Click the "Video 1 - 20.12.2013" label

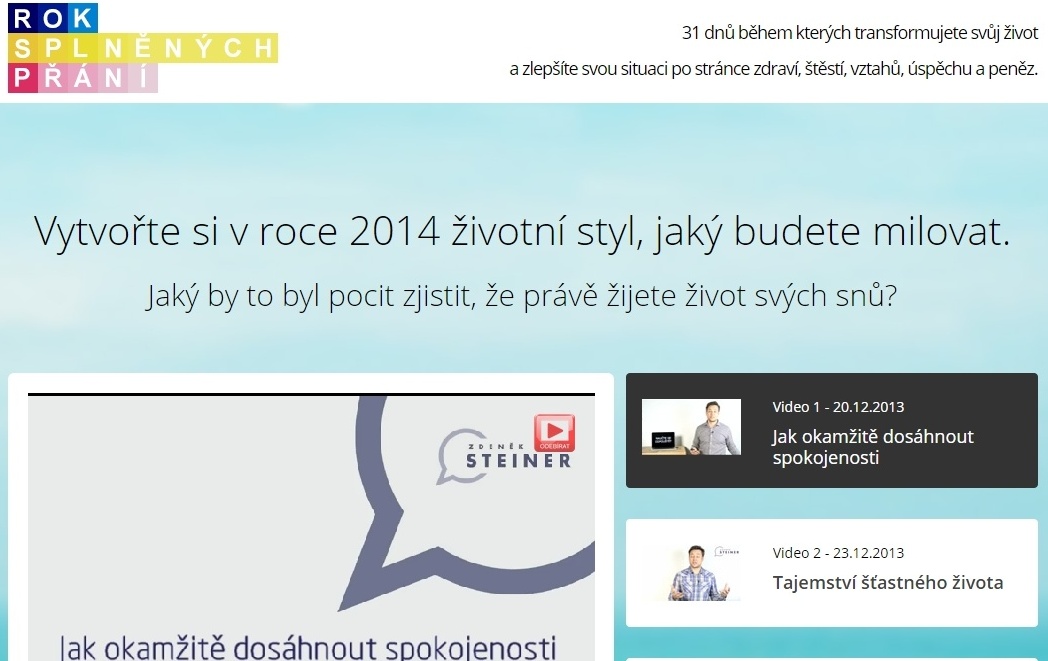tap(838, 407)
